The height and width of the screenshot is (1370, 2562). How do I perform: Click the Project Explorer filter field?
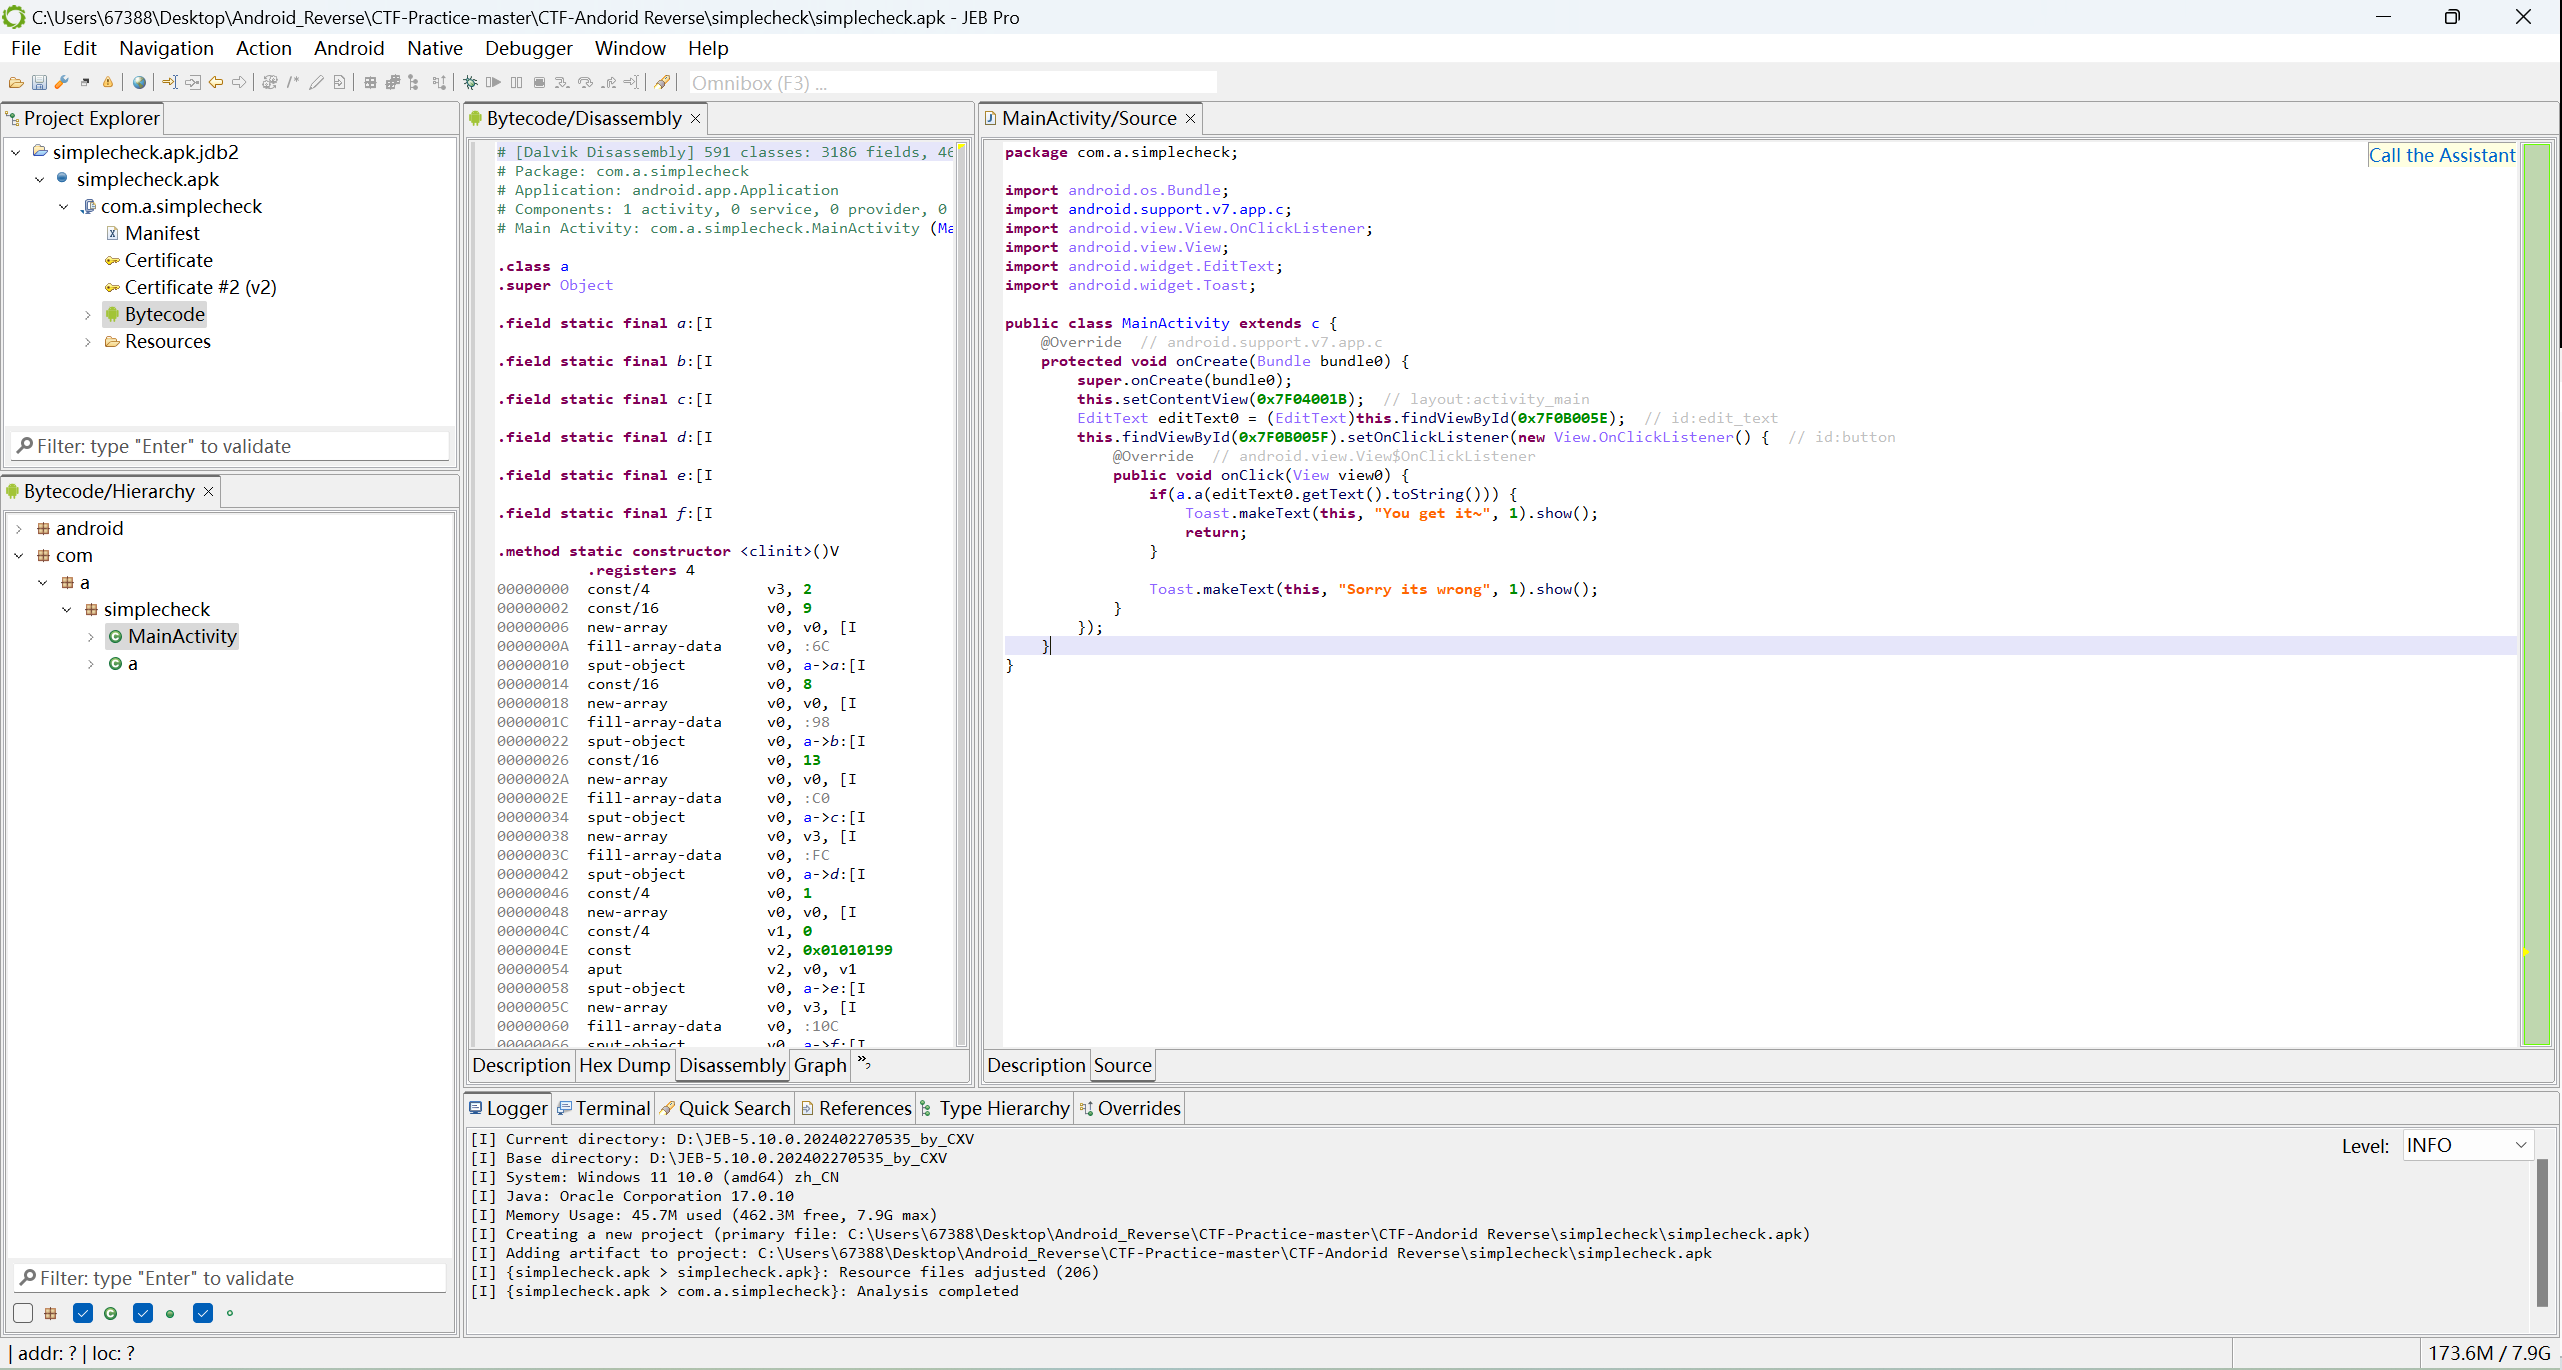[231, 446]
